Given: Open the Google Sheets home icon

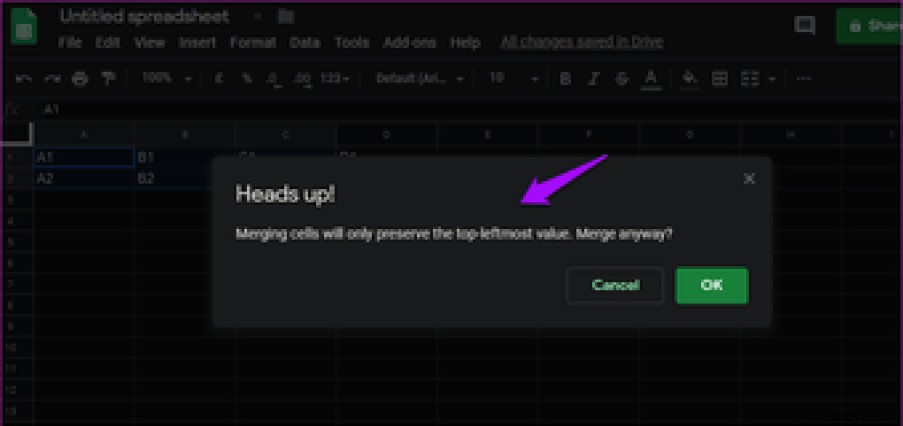Looking at the screenshot, I should tap(24, 27).
